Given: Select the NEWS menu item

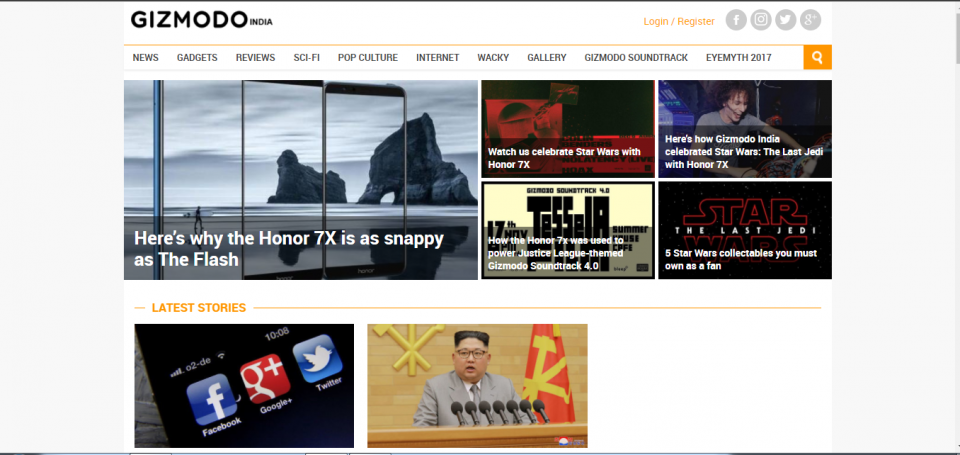Looking at the screenshot, I should pyautogui.click(x=145, y=58).
